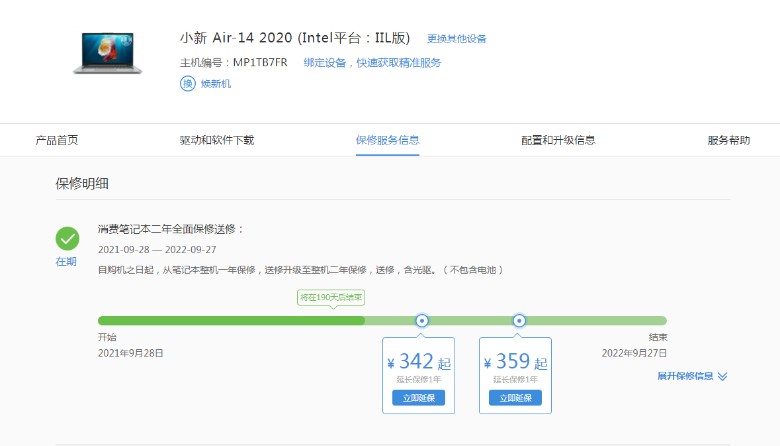Click the first timeline marker above ¥342

pyautogui.click(x=422, y=321)
